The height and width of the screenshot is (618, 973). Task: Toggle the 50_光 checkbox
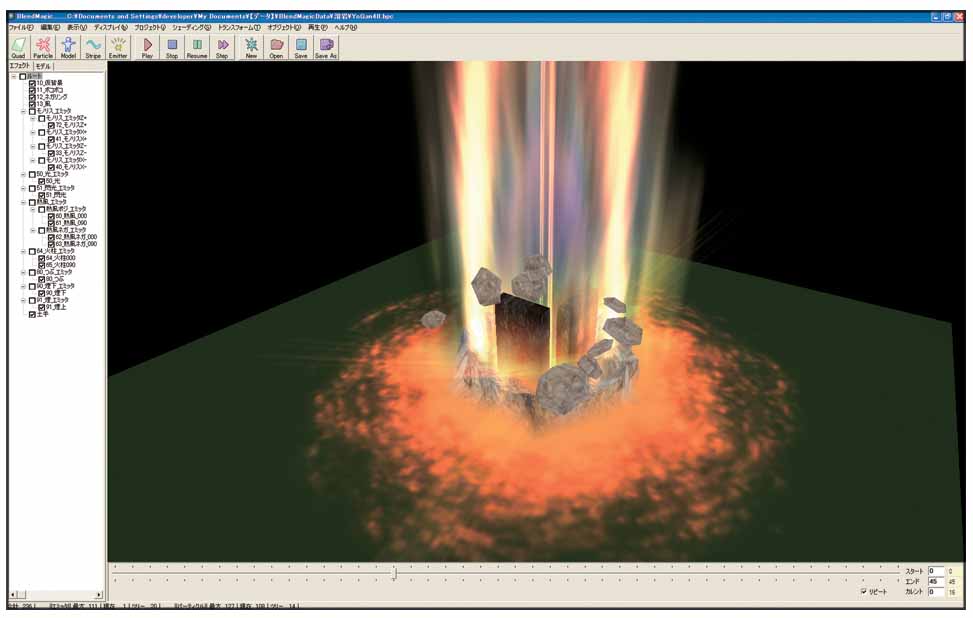tap(42, 181)
